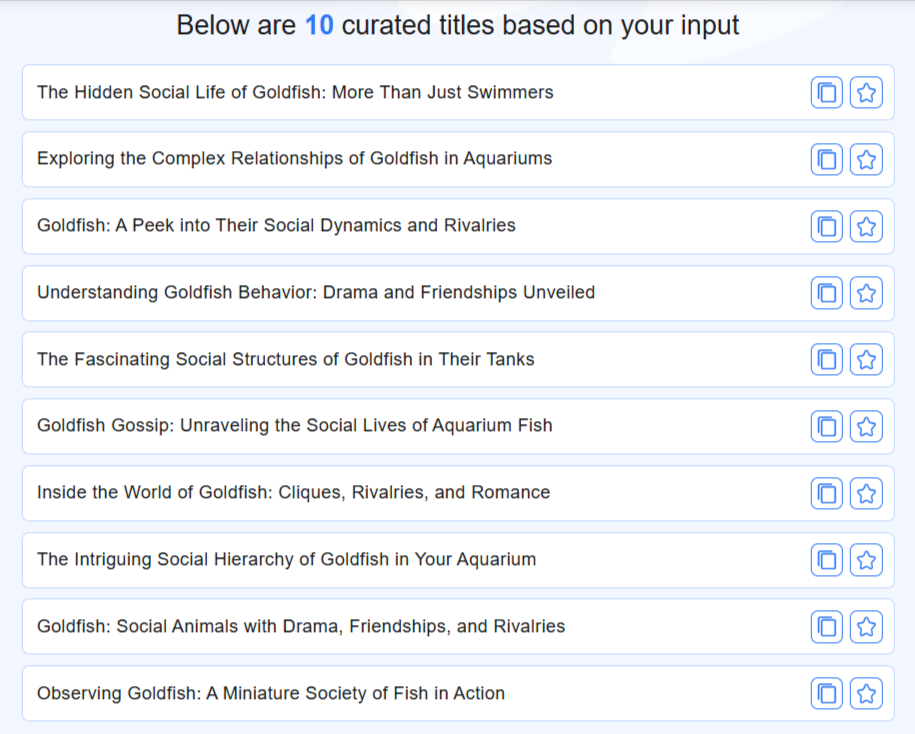Viewport: 915px width, 734px height.
Task: Copy 'Understanding Goldfish Behavior' title
Action: click(x=826, y=293)
